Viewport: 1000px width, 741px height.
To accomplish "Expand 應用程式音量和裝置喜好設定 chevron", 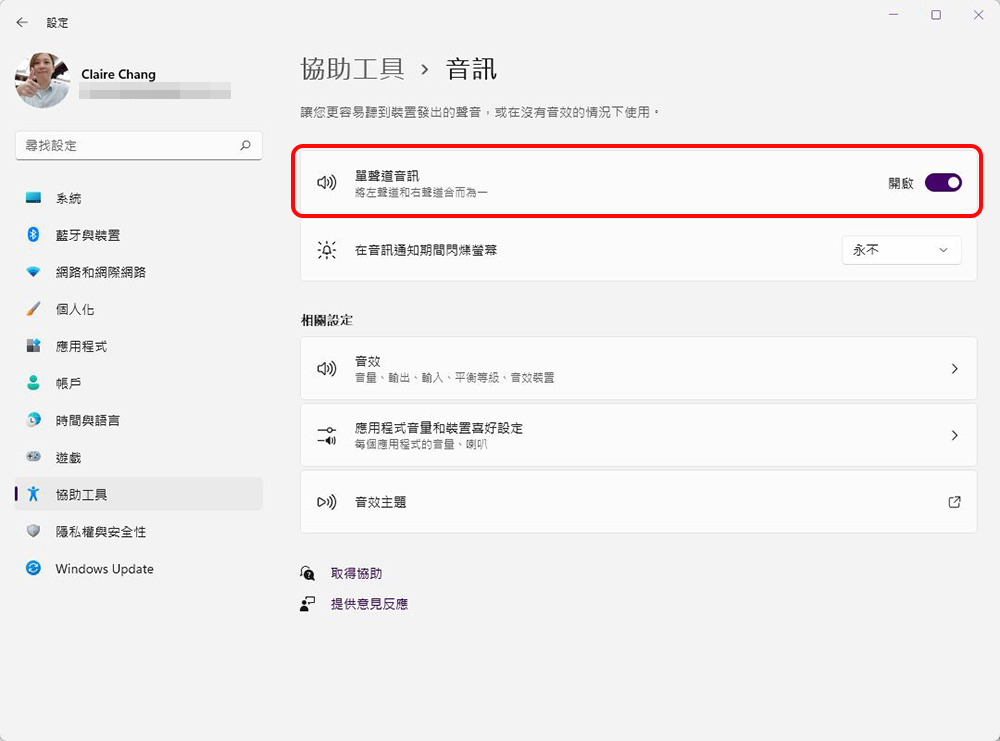I will tap(954, 435).
